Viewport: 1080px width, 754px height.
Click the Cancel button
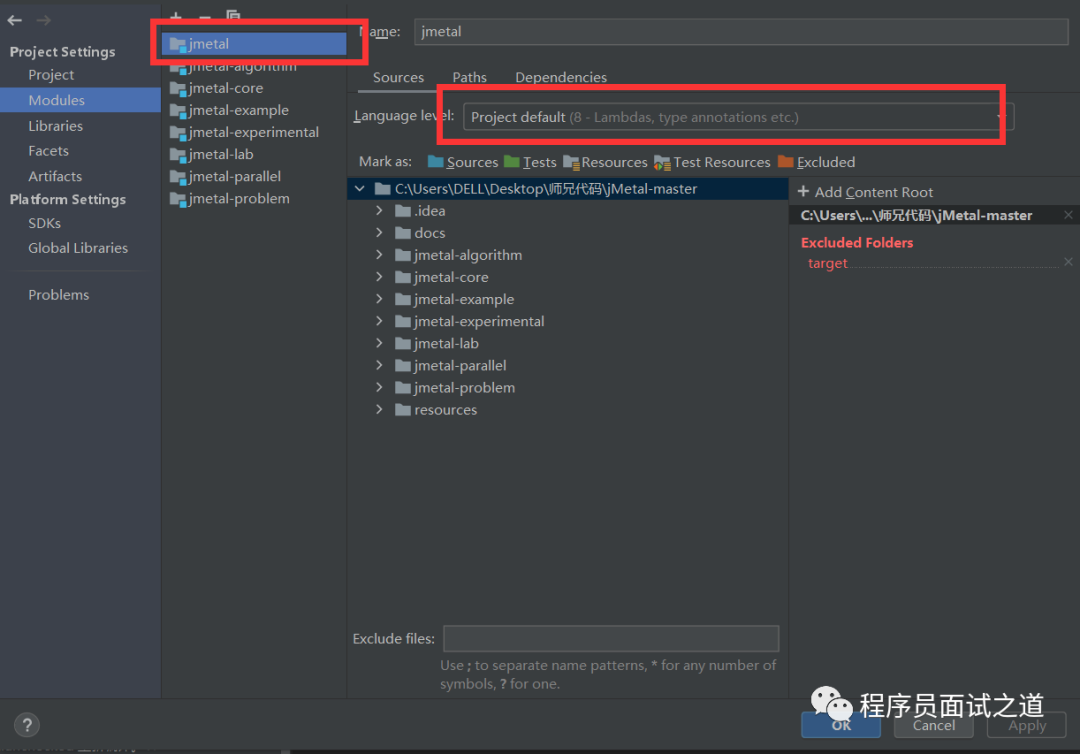tap(933, 725)
